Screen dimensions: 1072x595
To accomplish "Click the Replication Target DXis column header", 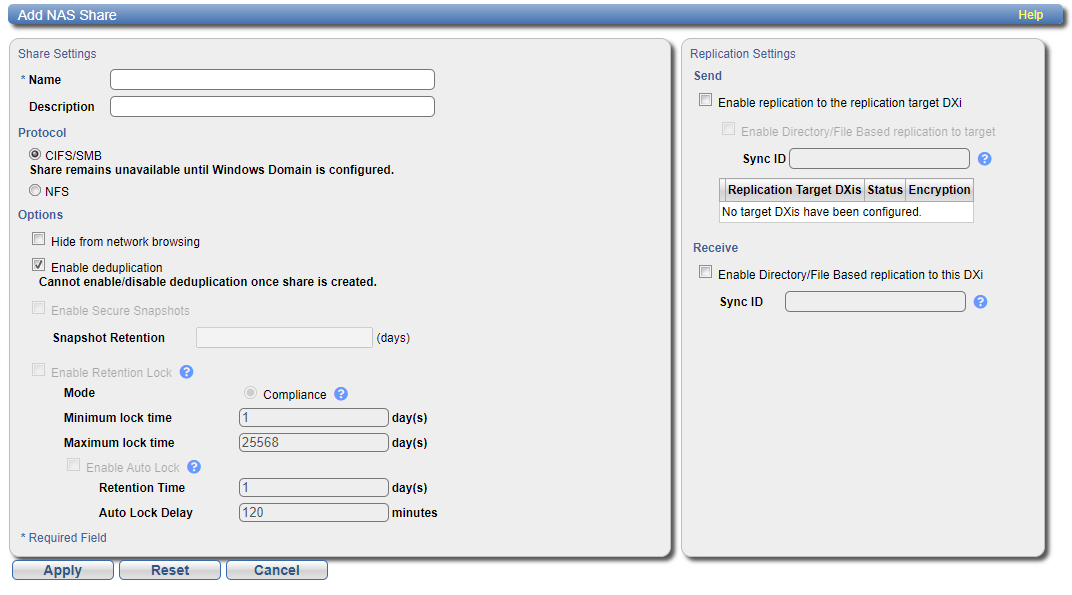I will (x=794, y=190).
